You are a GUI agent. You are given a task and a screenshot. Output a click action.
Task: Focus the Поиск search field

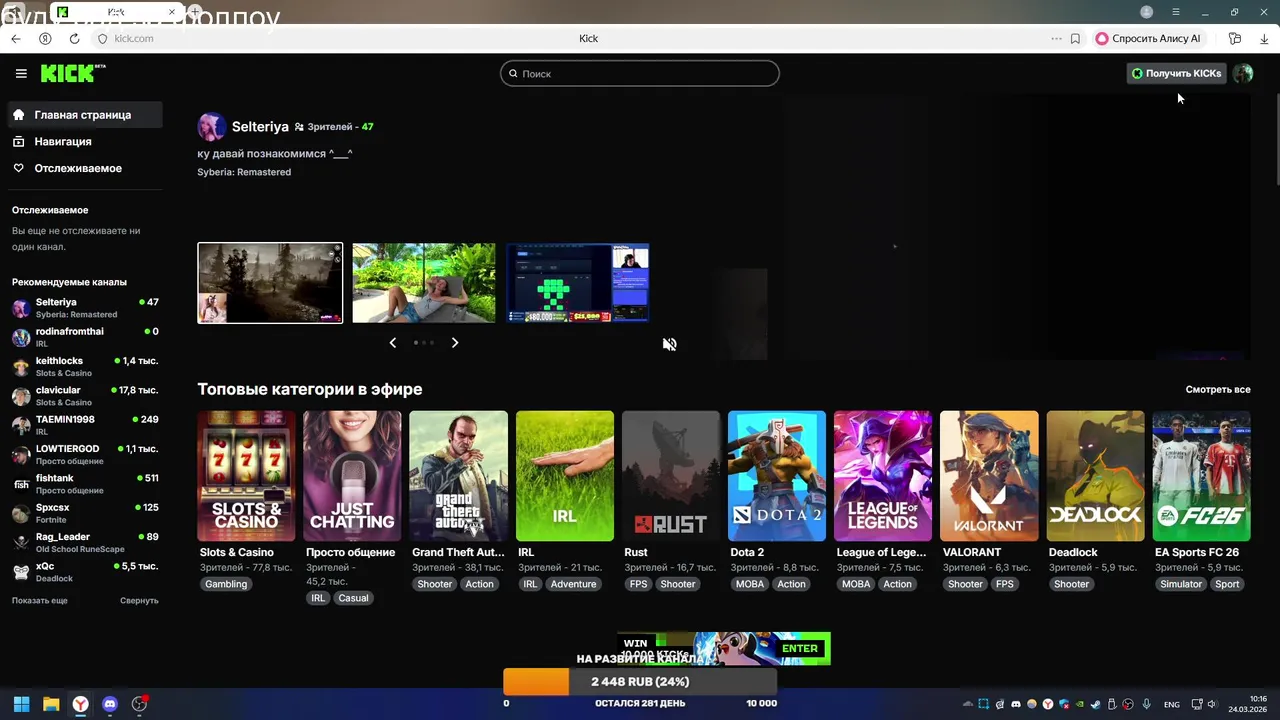pos(640,73)
